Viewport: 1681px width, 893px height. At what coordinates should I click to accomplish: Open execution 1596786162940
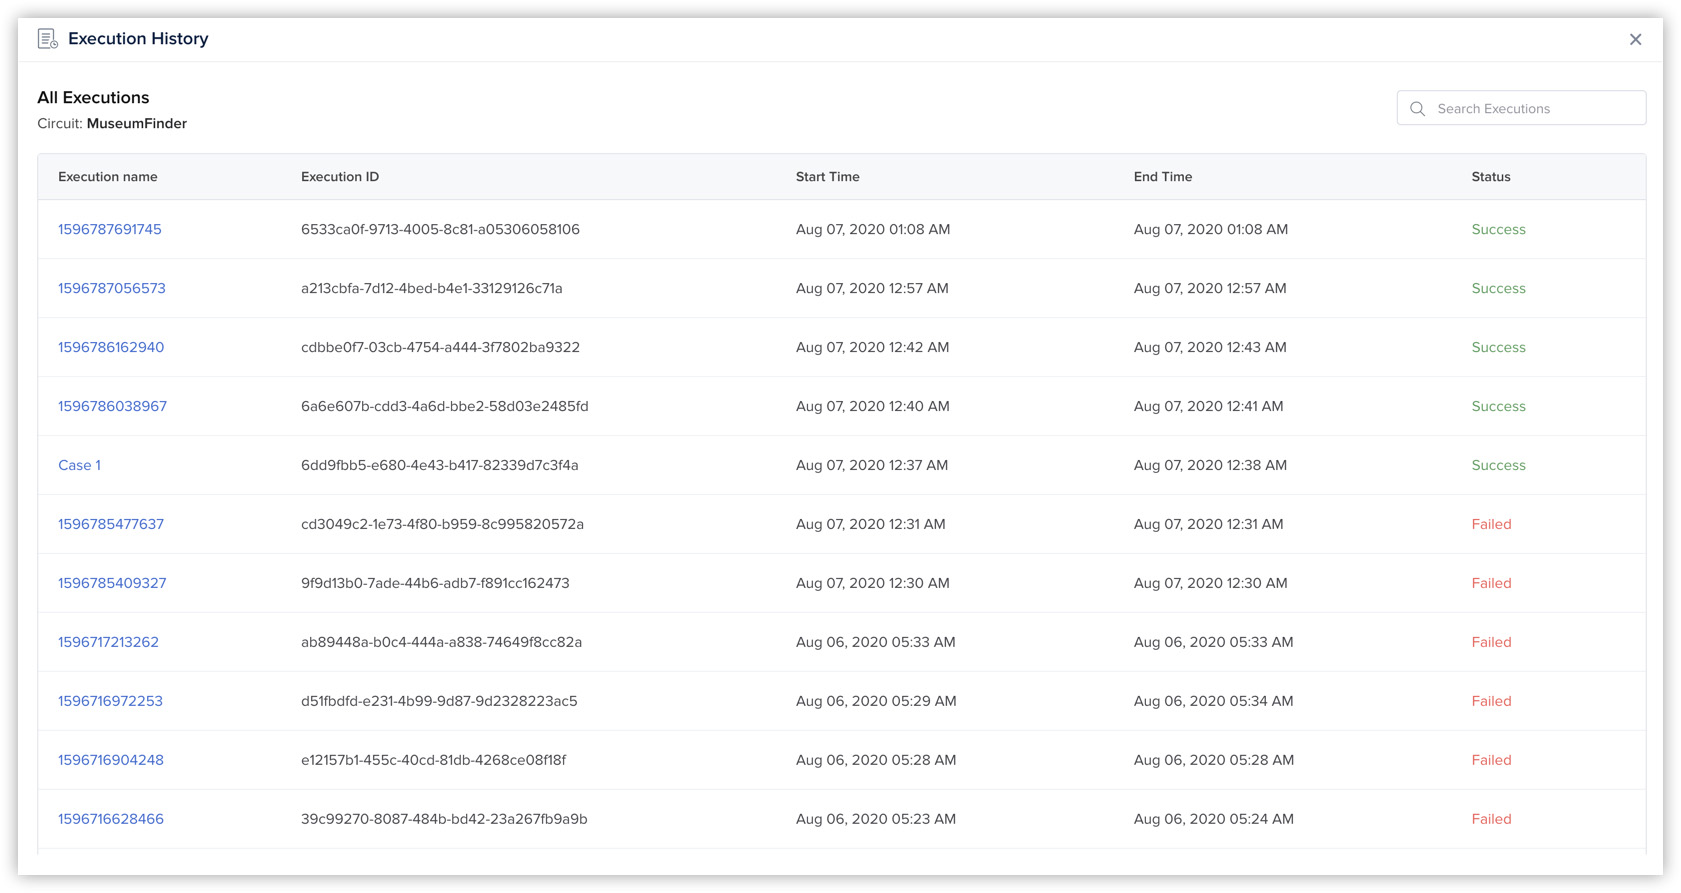(110, 347)
